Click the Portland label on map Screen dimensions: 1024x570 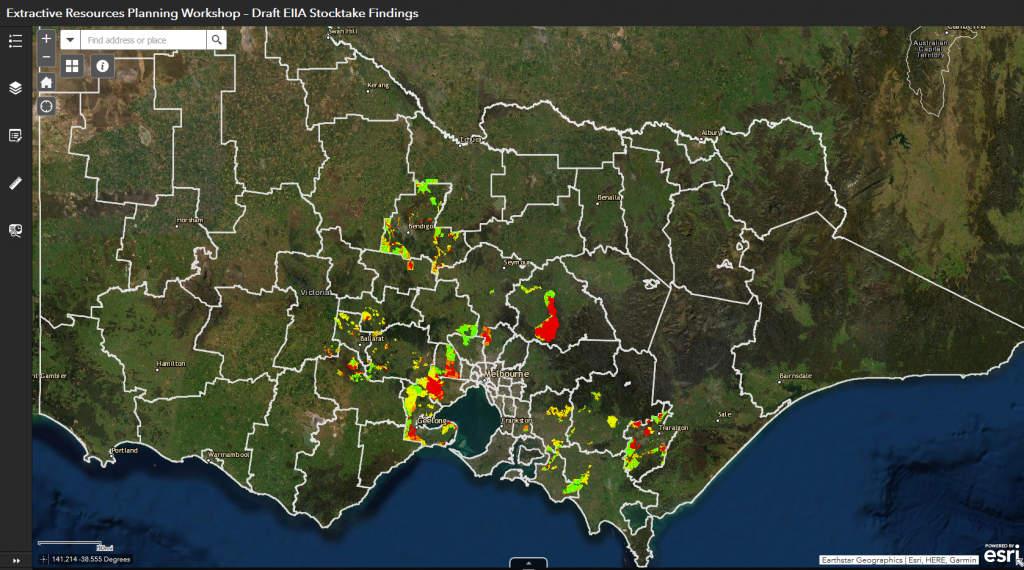(x=124, y=451)
